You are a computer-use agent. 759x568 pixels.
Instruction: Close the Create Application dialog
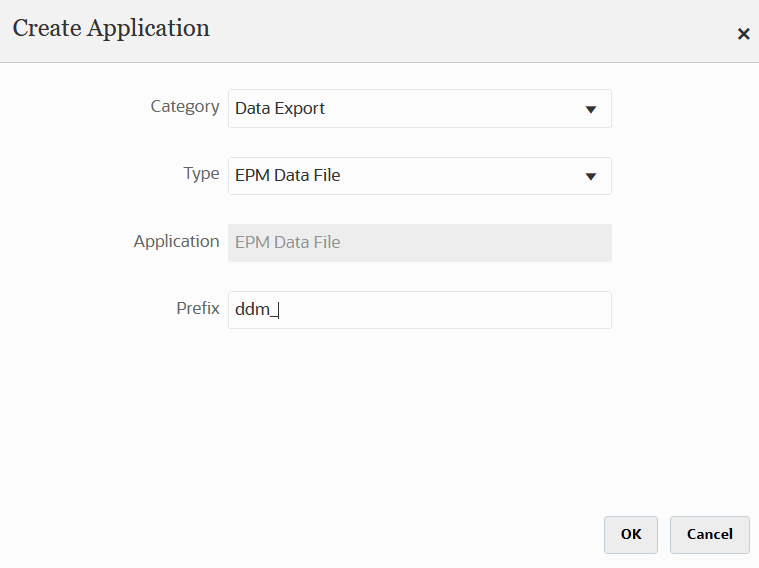coord(743,34)
